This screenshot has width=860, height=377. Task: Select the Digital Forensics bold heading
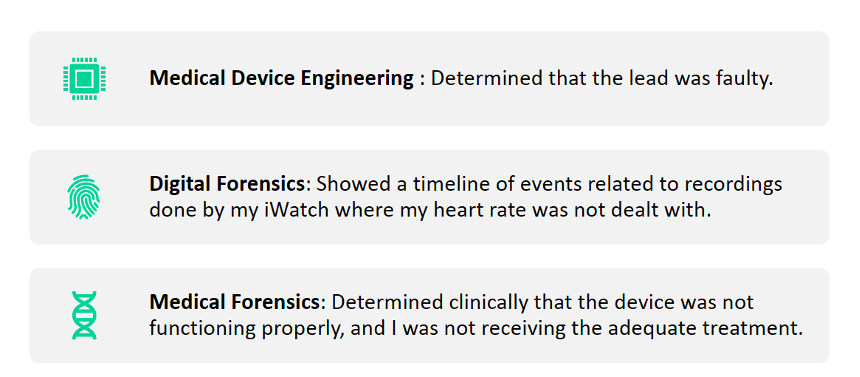tap(227, 184)
